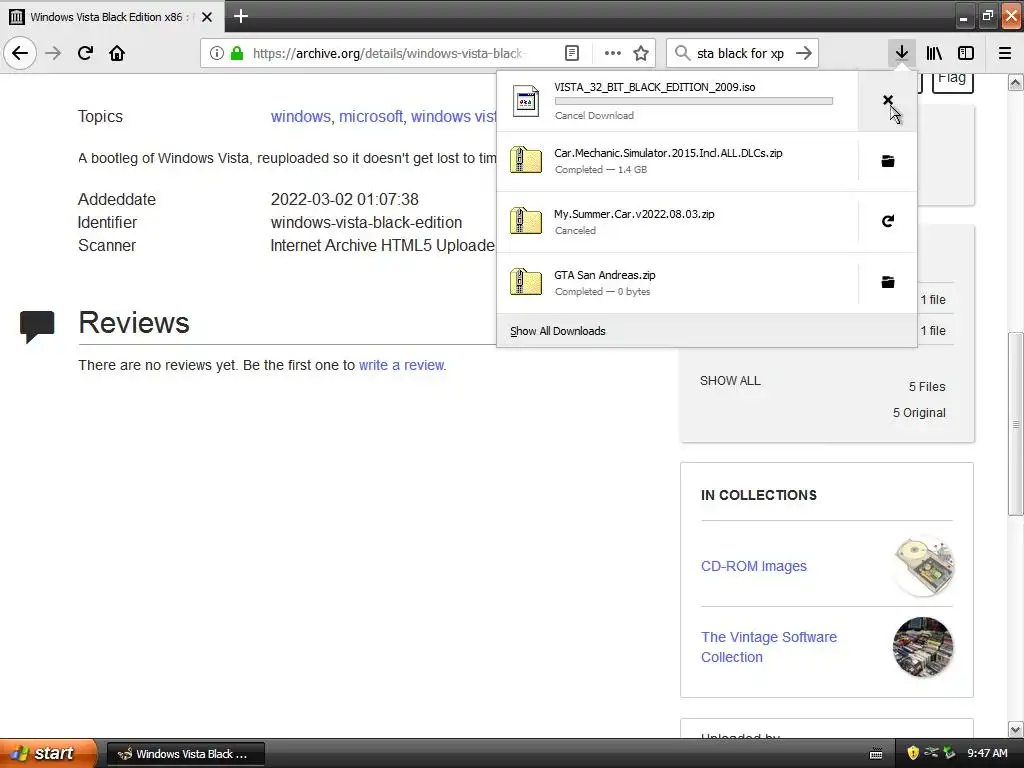Click the page scrollbar down arrow
This screenshot has width=1024, height=768.
click(1016, 729)
